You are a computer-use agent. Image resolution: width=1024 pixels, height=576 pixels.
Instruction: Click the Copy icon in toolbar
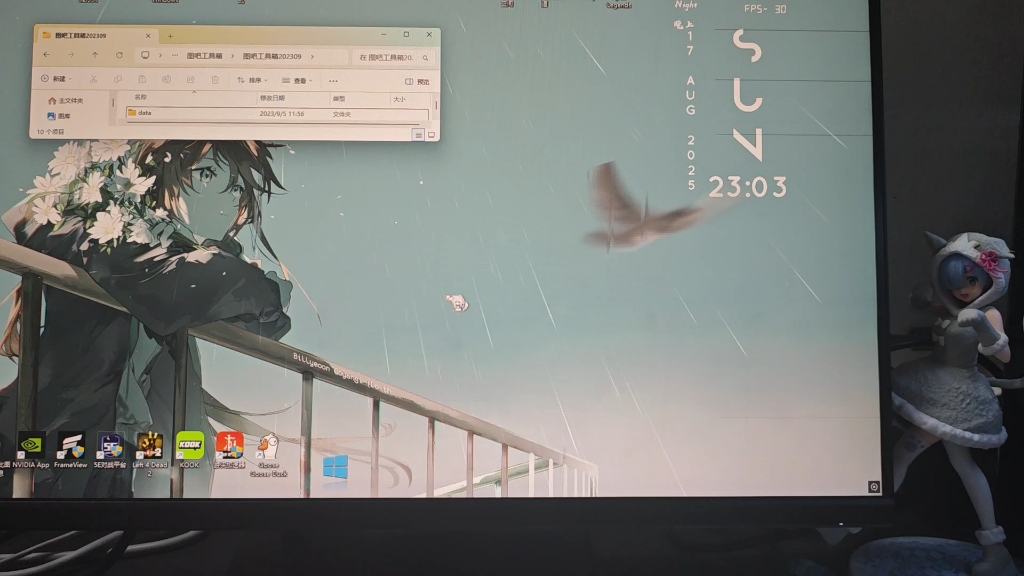(118, 79)
